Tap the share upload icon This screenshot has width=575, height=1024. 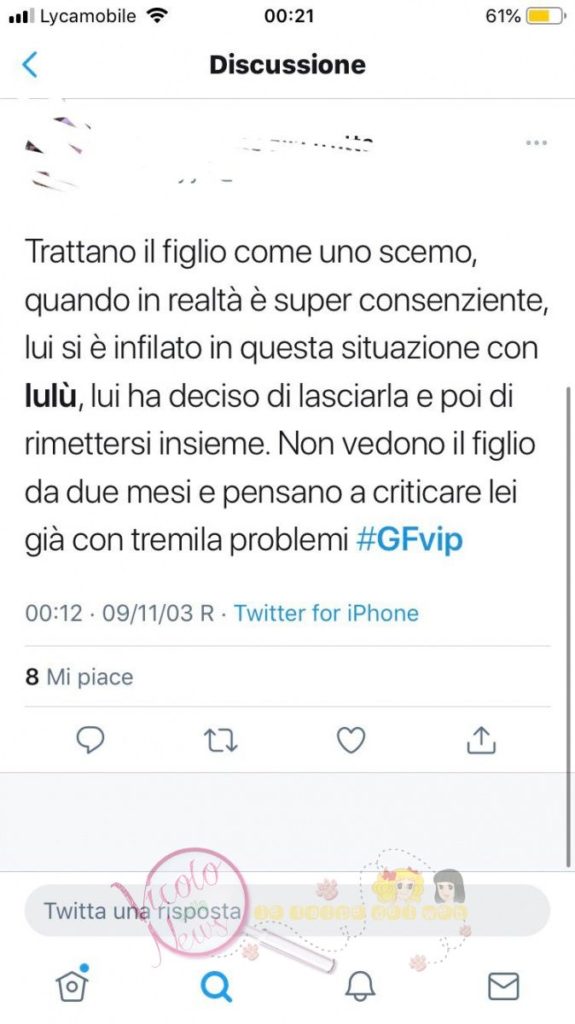point(482,740)
